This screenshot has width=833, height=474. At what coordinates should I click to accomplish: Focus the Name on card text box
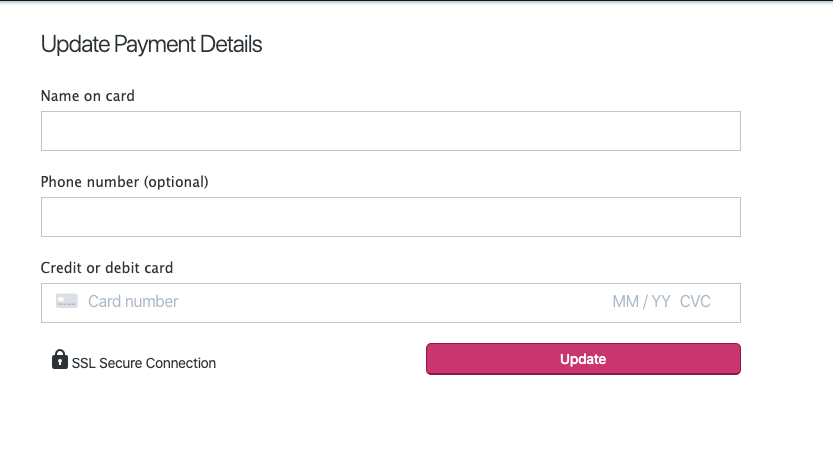[x=390, y=131]
